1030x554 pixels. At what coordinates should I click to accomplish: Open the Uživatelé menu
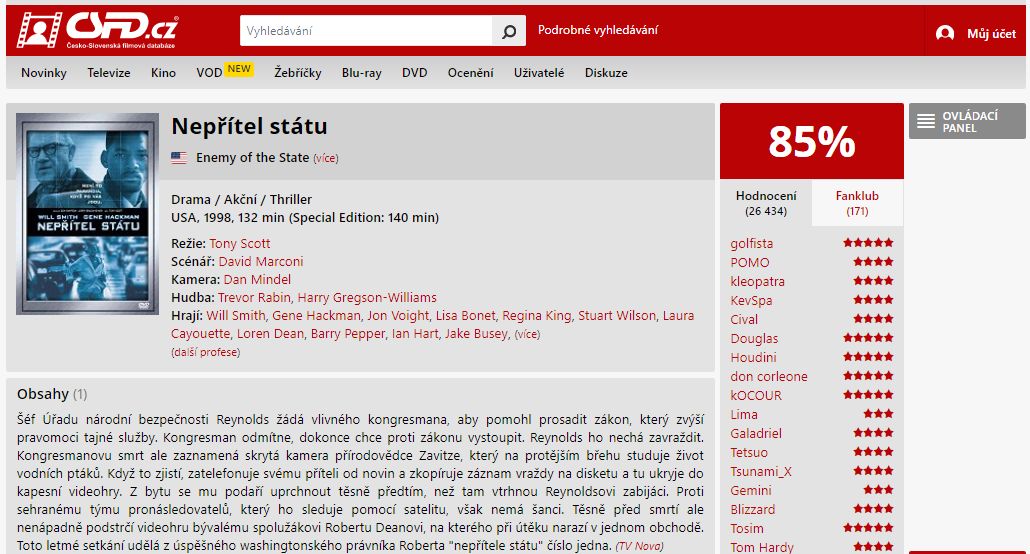[x=539, y=73]
